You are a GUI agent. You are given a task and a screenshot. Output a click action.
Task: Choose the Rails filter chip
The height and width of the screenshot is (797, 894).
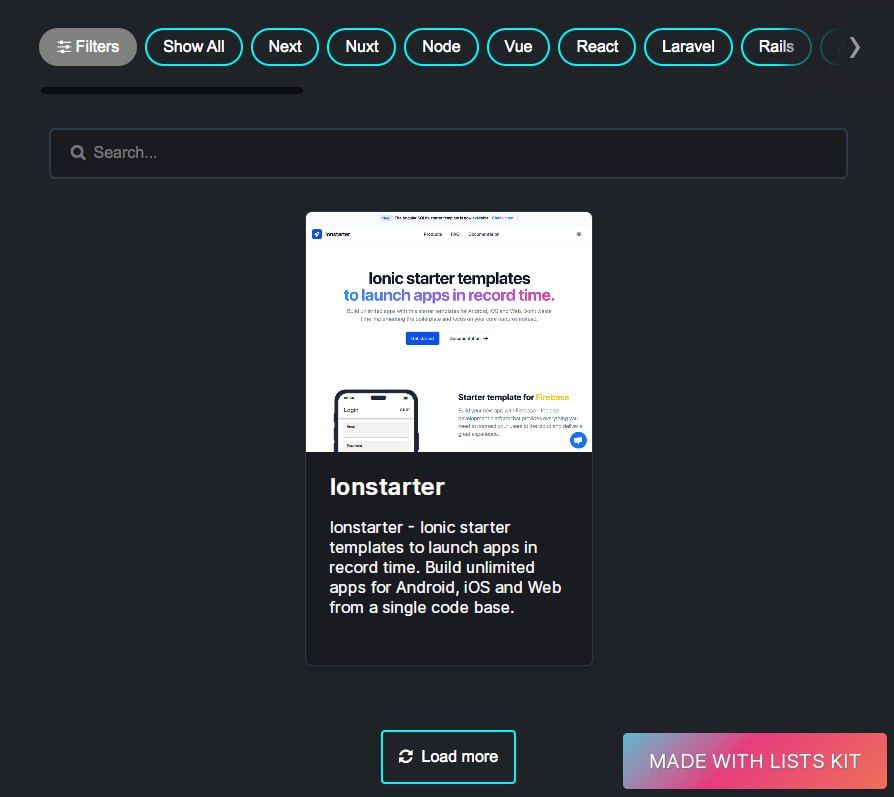click(x=776, y=47)
